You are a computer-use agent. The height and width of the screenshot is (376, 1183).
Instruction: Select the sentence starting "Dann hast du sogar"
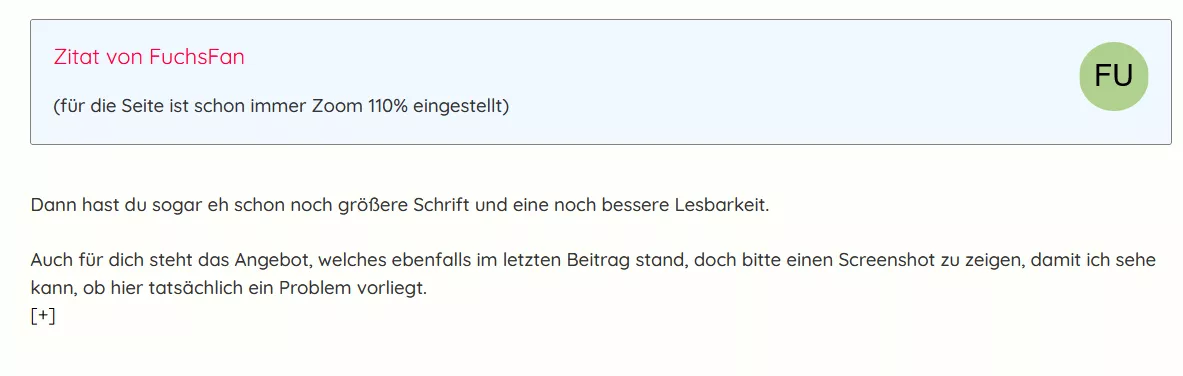pyautogui.click(x=400, y=205)
